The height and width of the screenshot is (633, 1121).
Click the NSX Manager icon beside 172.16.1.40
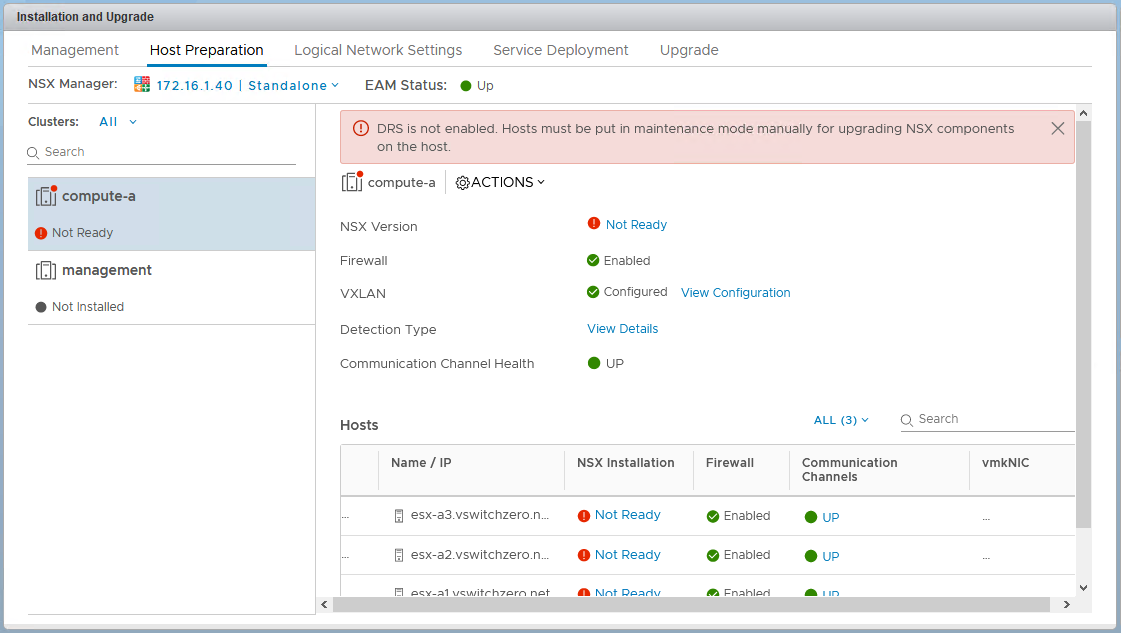142,85
